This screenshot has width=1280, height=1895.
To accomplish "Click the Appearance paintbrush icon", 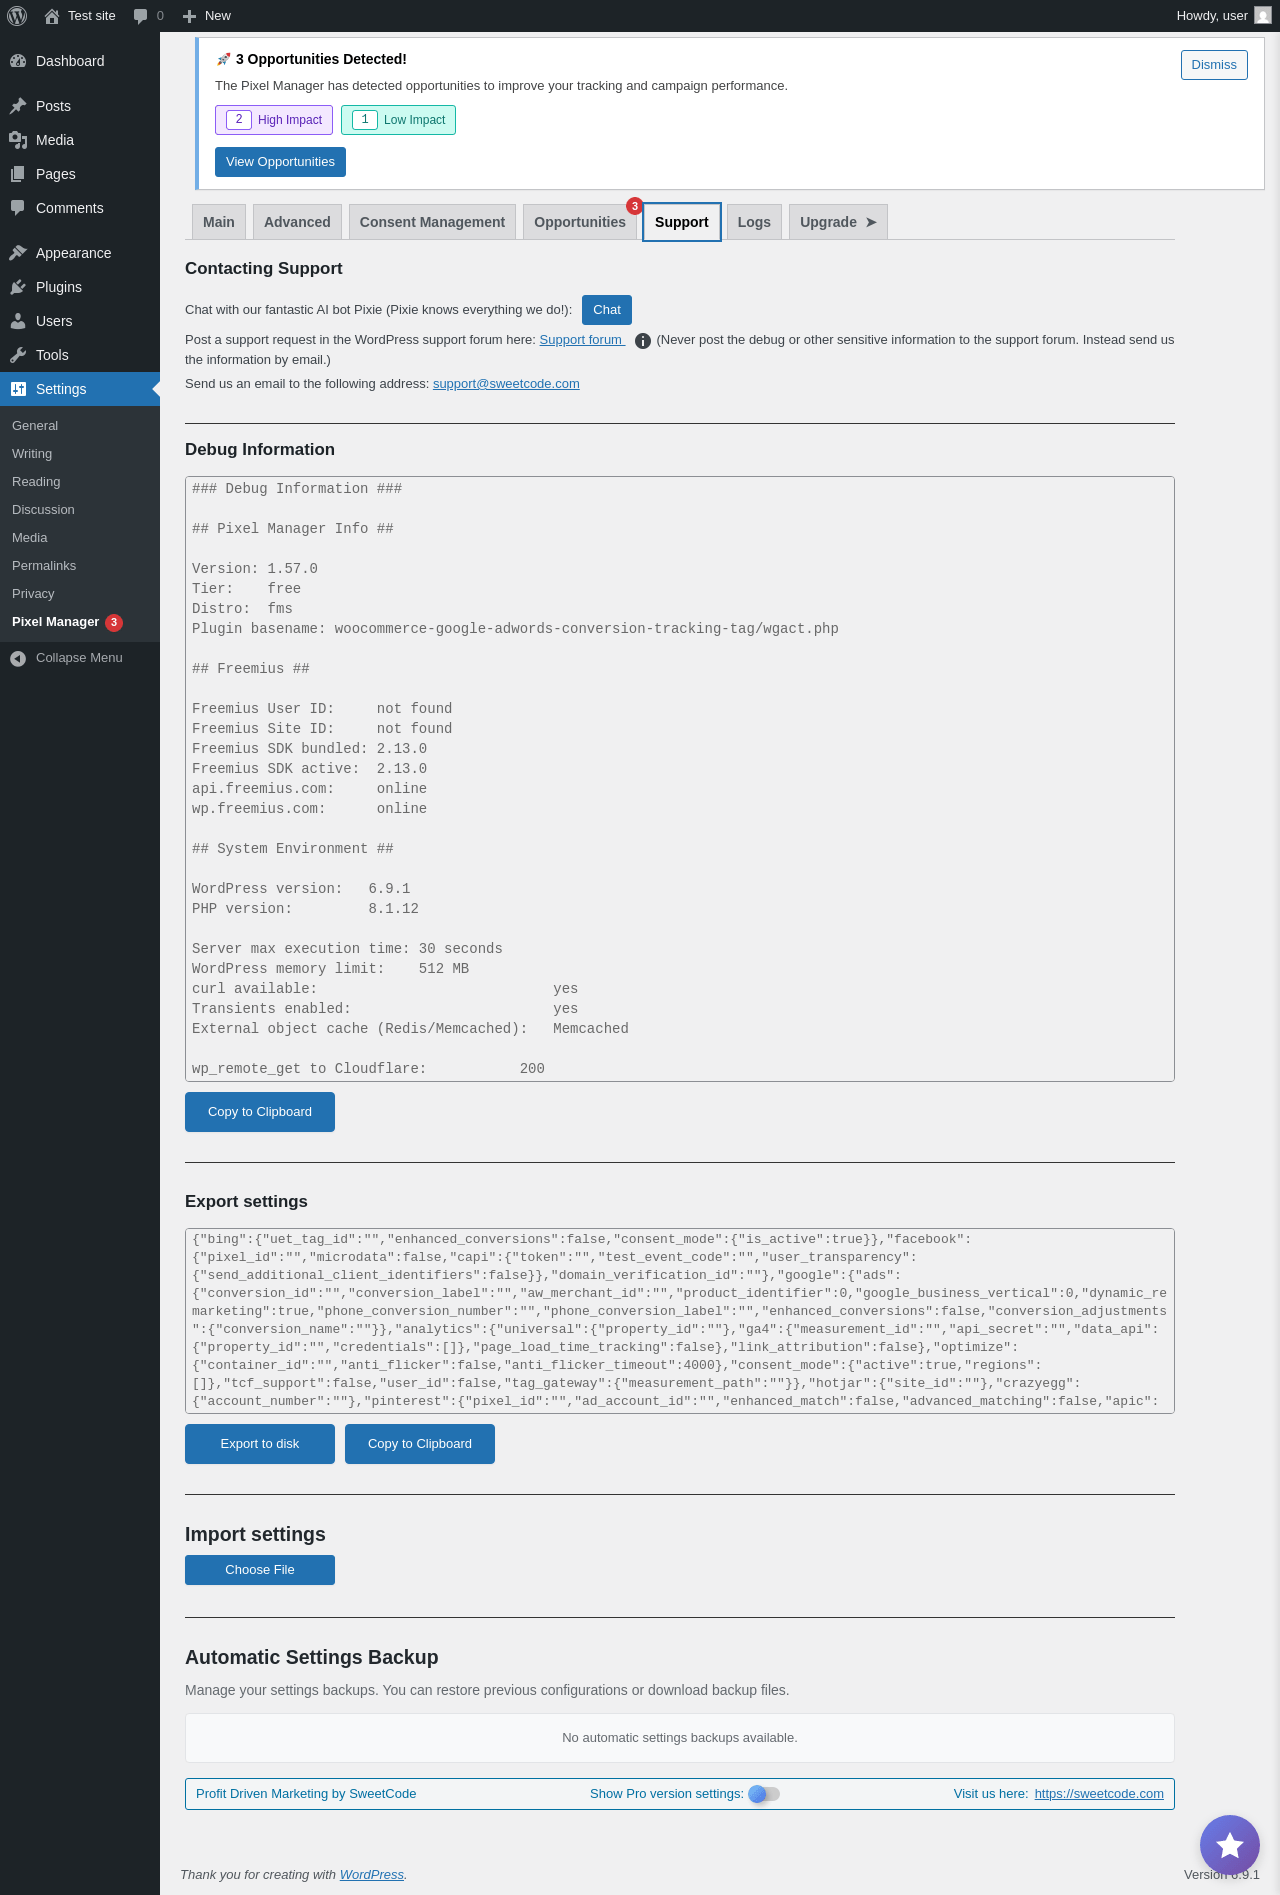I will coord(18,253).
